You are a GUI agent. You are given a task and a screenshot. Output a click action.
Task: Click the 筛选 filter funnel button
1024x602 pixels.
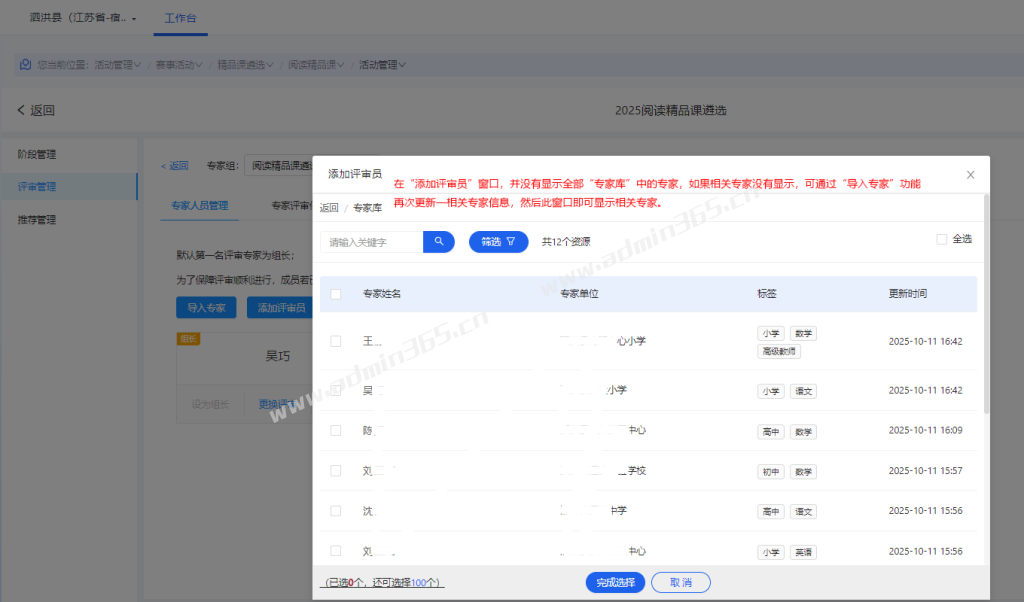[x=498, y=241]
